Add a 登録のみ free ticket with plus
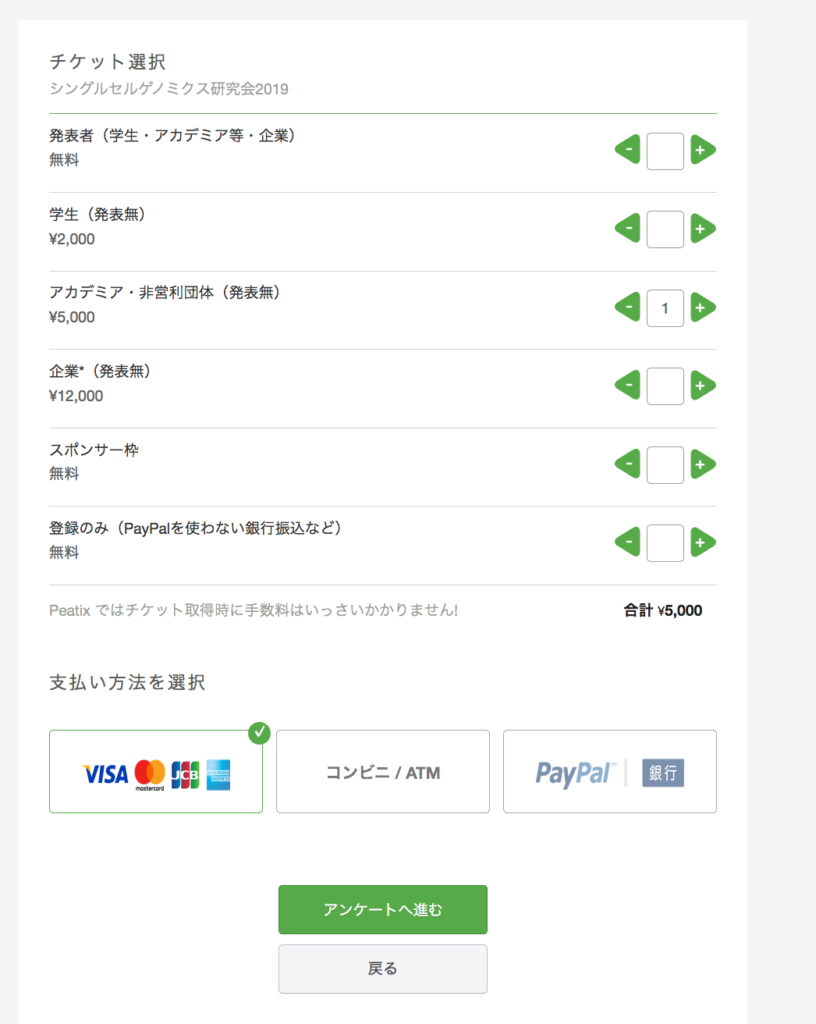The height and width of the screenshot is (1024, 816). [x=702, y=543]
